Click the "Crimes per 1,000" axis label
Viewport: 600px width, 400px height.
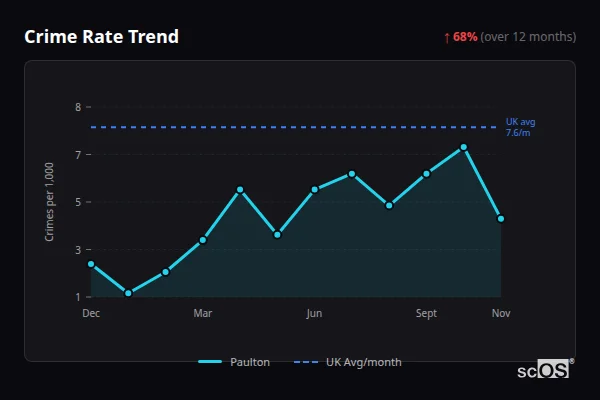pos(49,202)
